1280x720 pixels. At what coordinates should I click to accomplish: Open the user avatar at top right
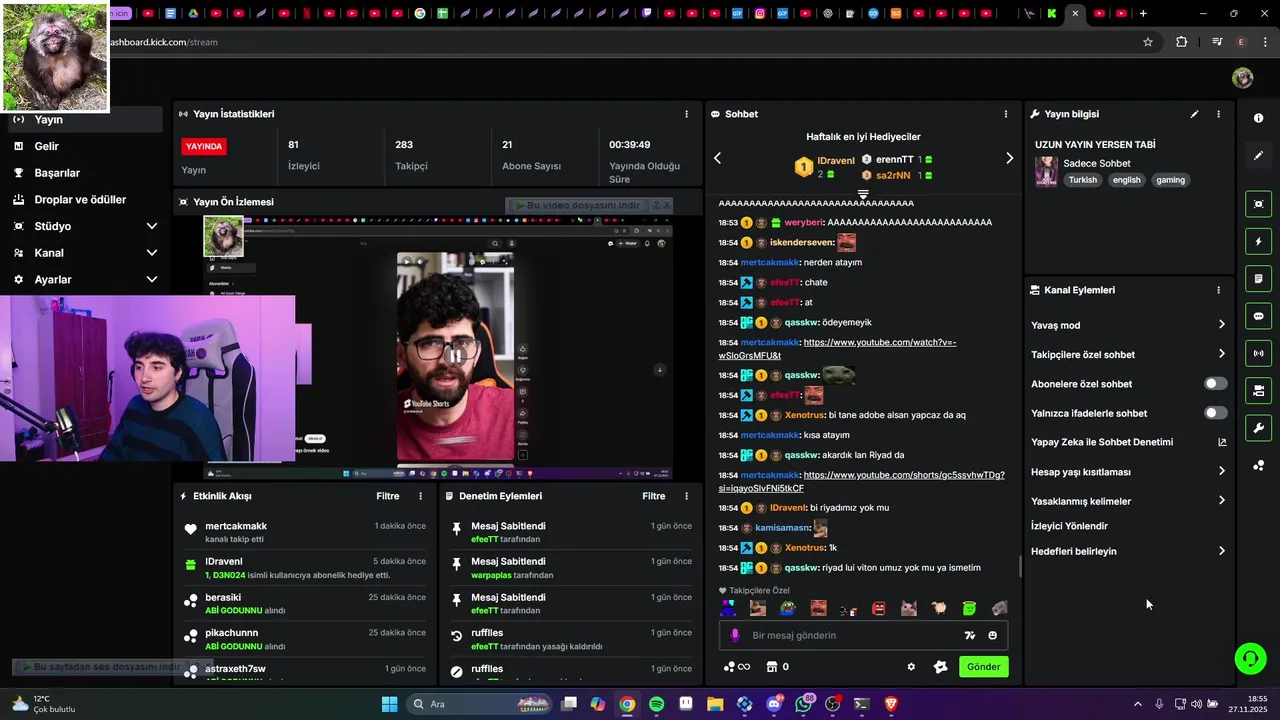(x=1242, y=78)
